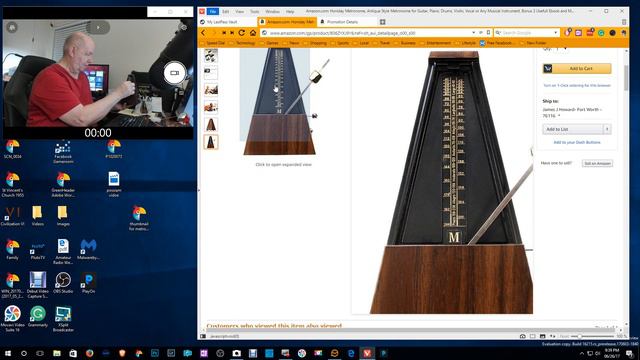Toggle browser panel at status bar left
Image resolution: width=640 pixels, height=360 pixels.
tap(203, 336)
